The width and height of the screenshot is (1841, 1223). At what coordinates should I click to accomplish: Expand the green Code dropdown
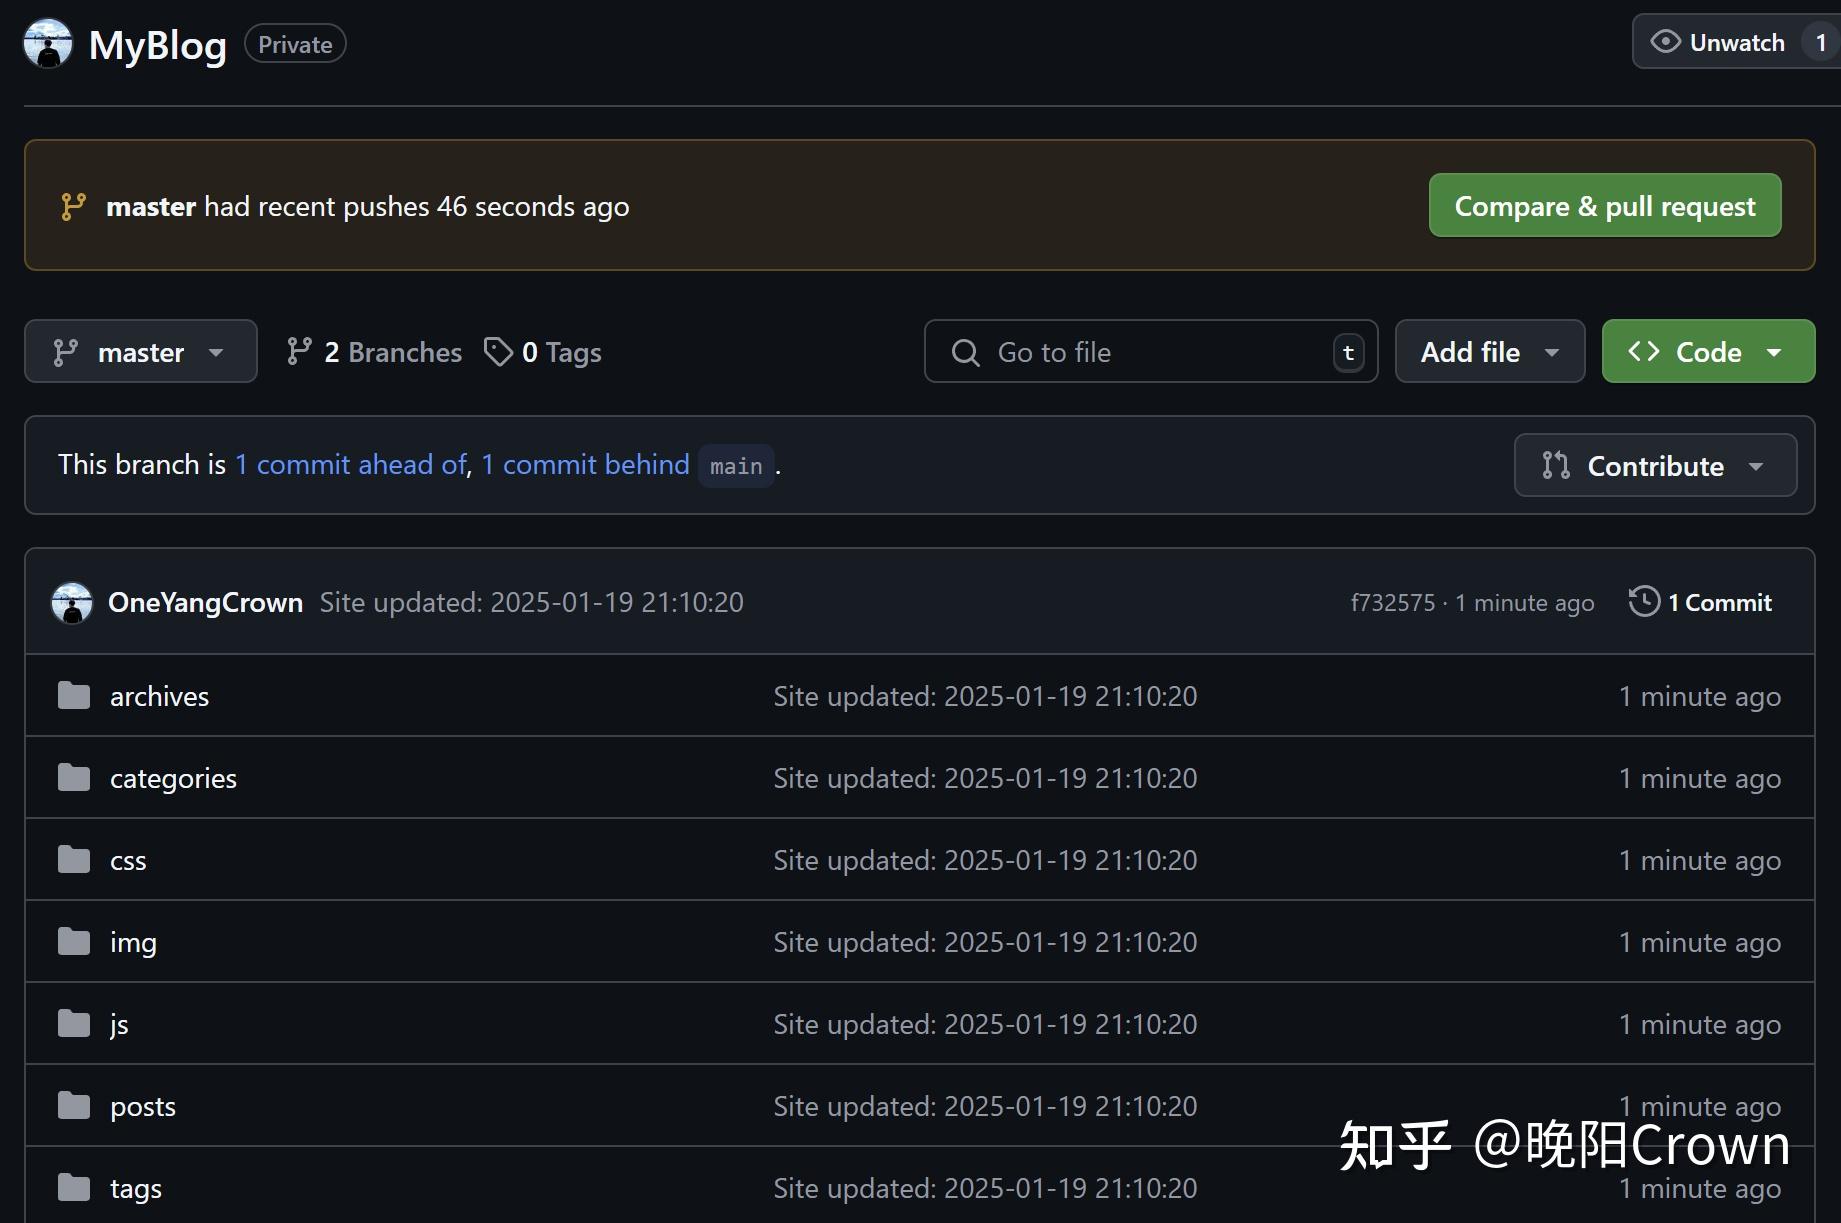(1708, 352)
